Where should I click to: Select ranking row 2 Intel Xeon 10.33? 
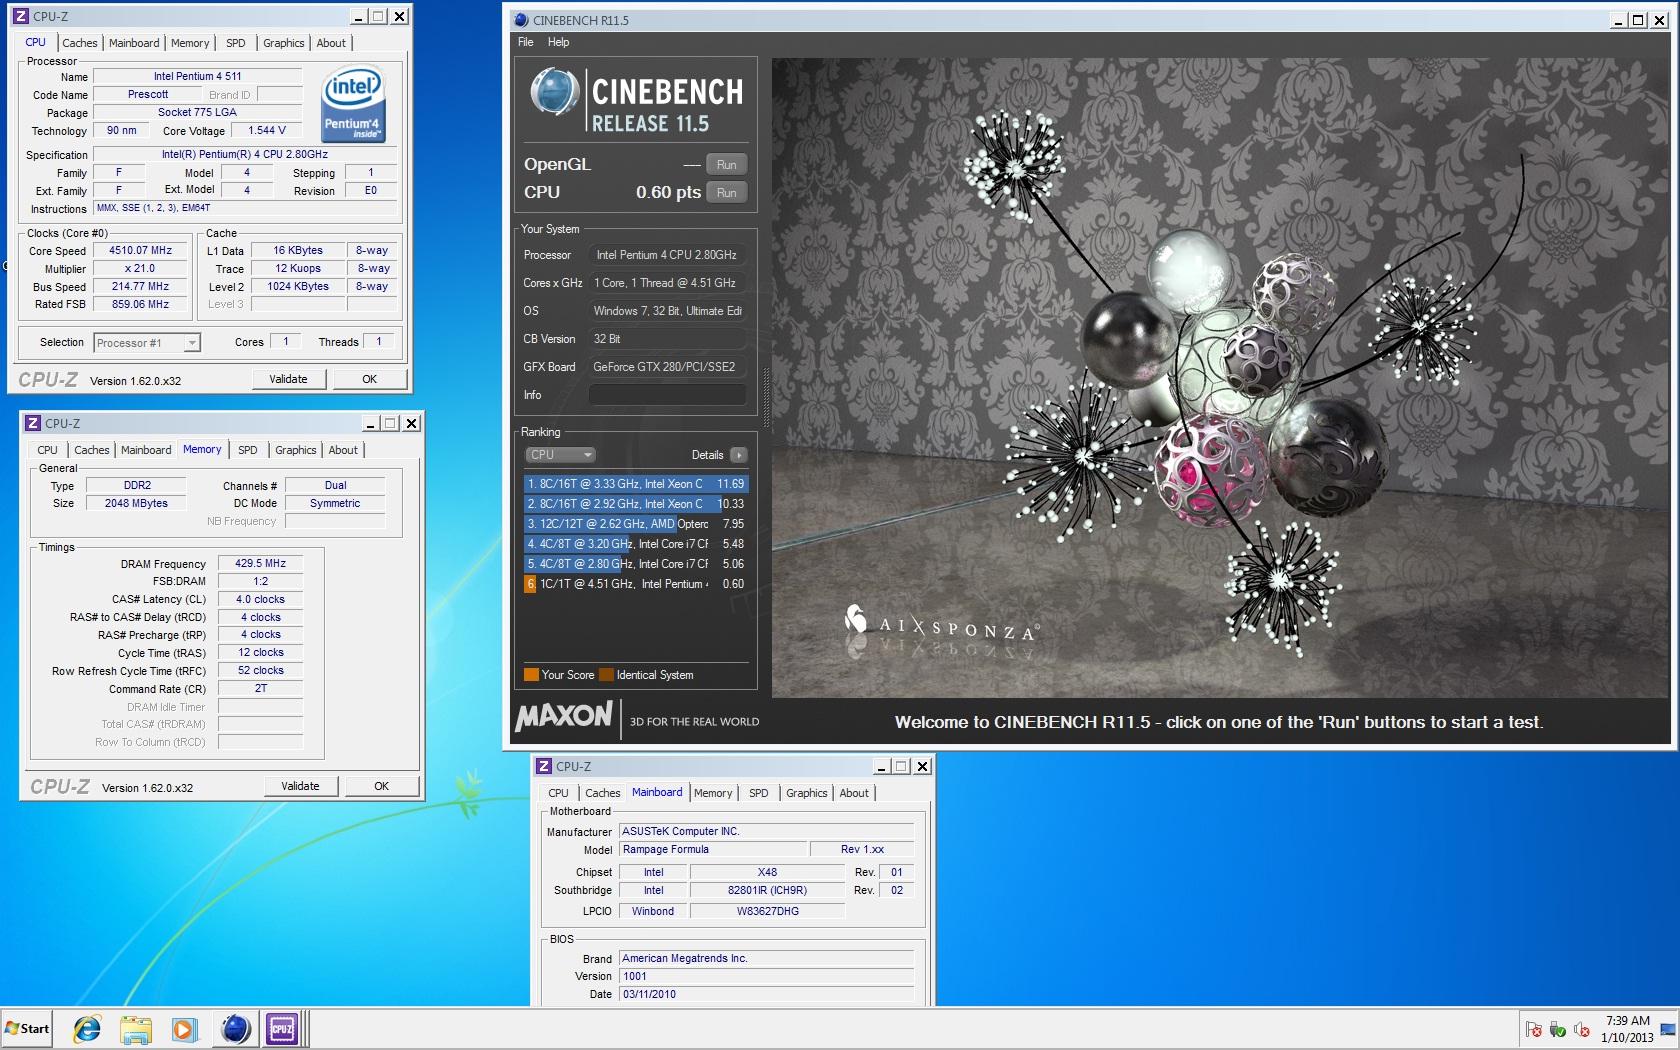tap(636, 504)
